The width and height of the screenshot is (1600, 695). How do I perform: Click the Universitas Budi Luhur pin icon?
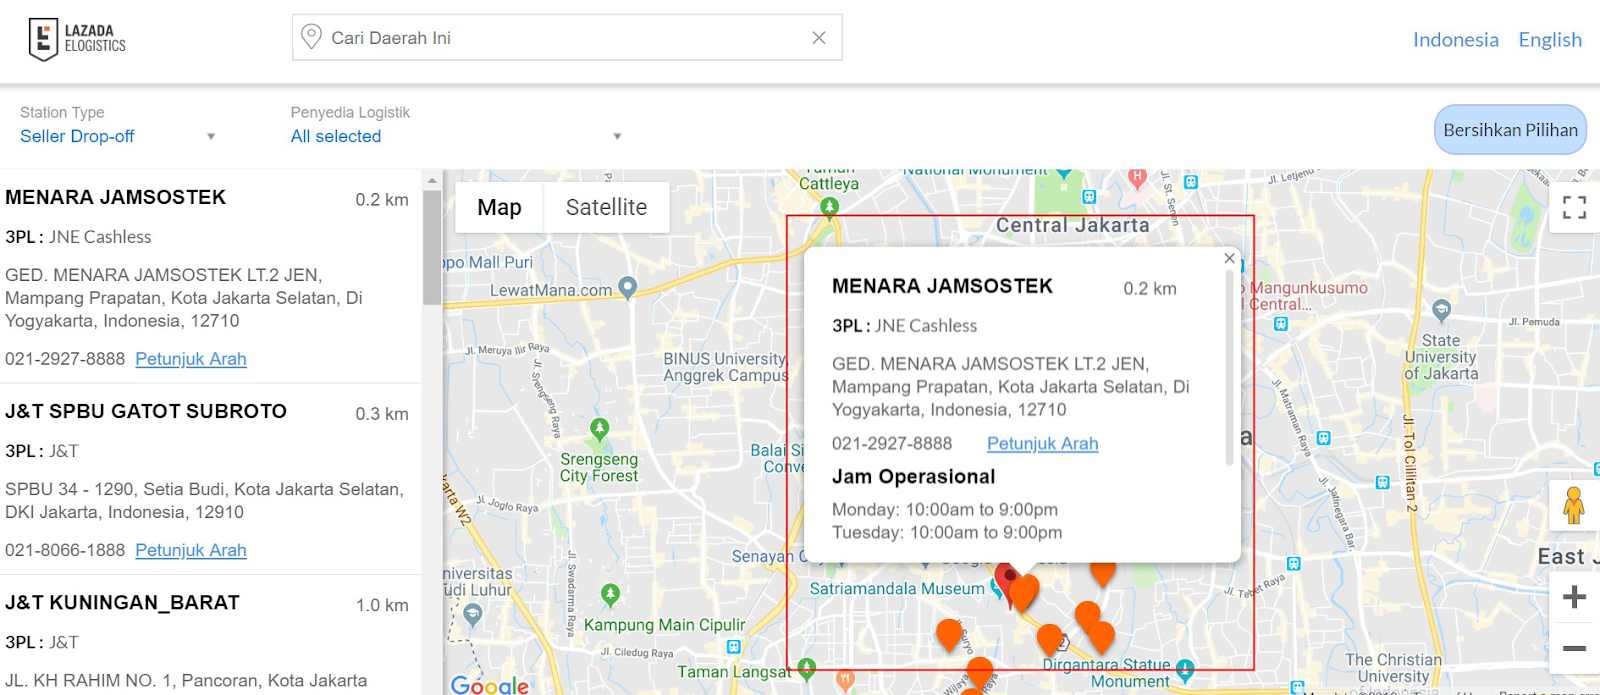[473, 616]
